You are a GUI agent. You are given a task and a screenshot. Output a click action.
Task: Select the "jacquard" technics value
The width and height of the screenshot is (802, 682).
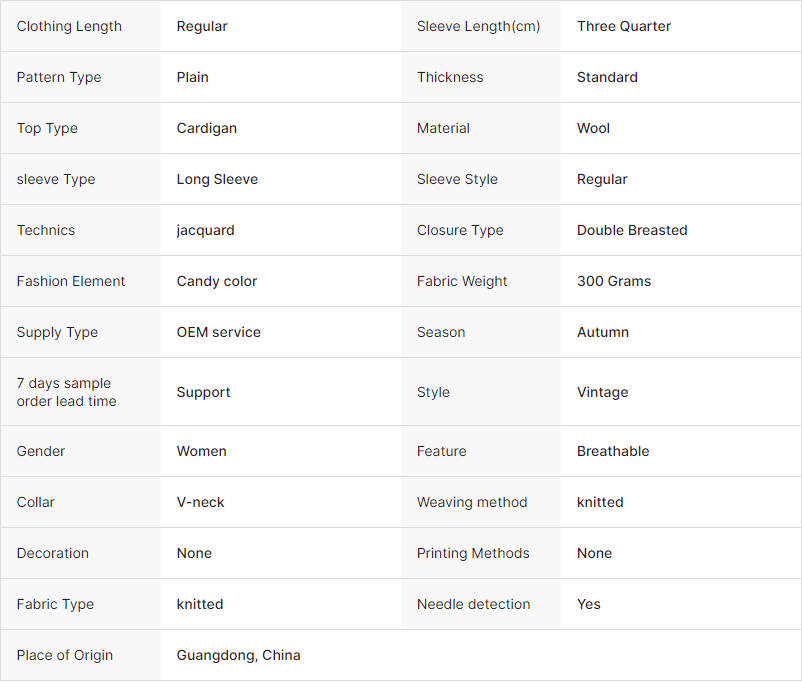click(x=206, y=230)
